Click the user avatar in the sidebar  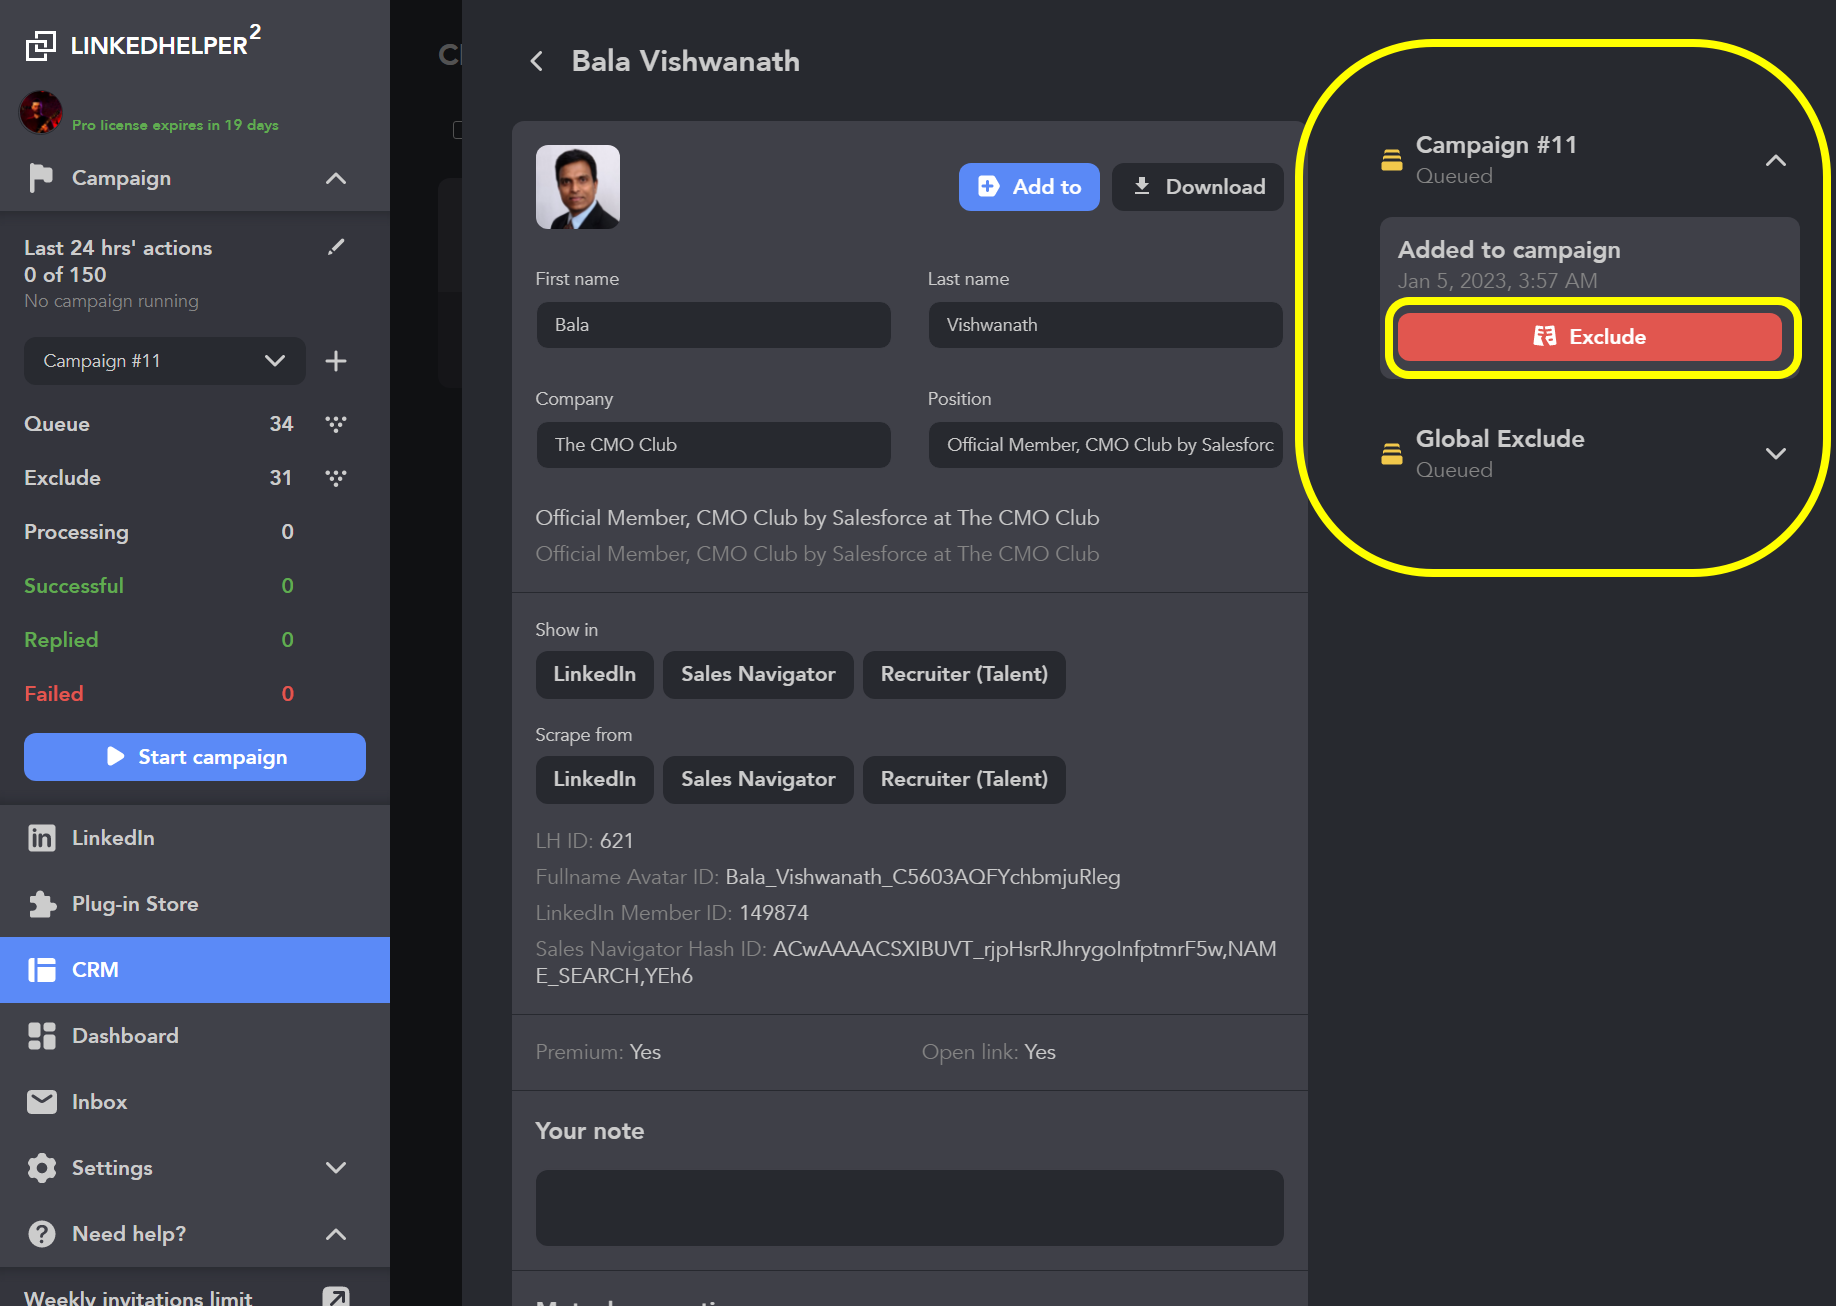[41, 112]
